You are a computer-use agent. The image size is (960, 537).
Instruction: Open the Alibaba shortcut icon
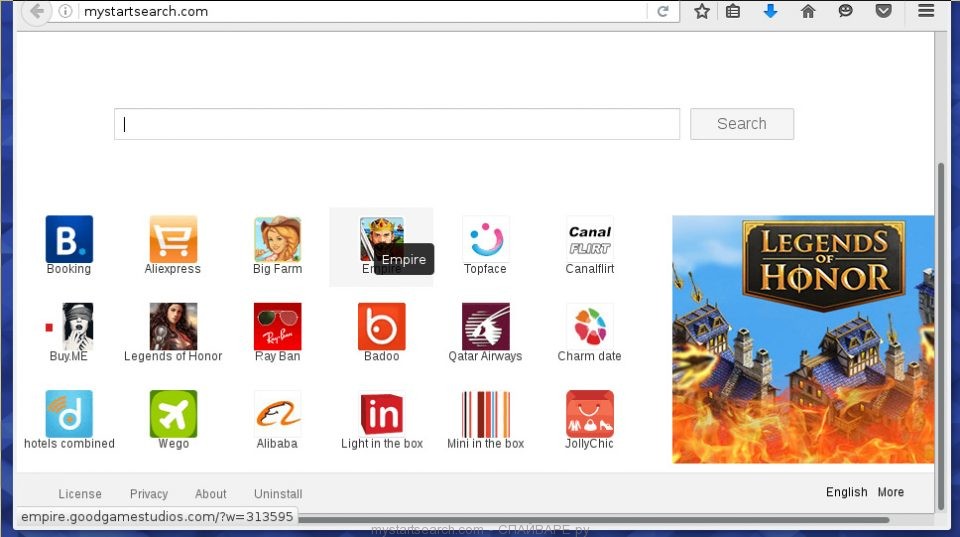pyautogui.click(x=277, y=413)
